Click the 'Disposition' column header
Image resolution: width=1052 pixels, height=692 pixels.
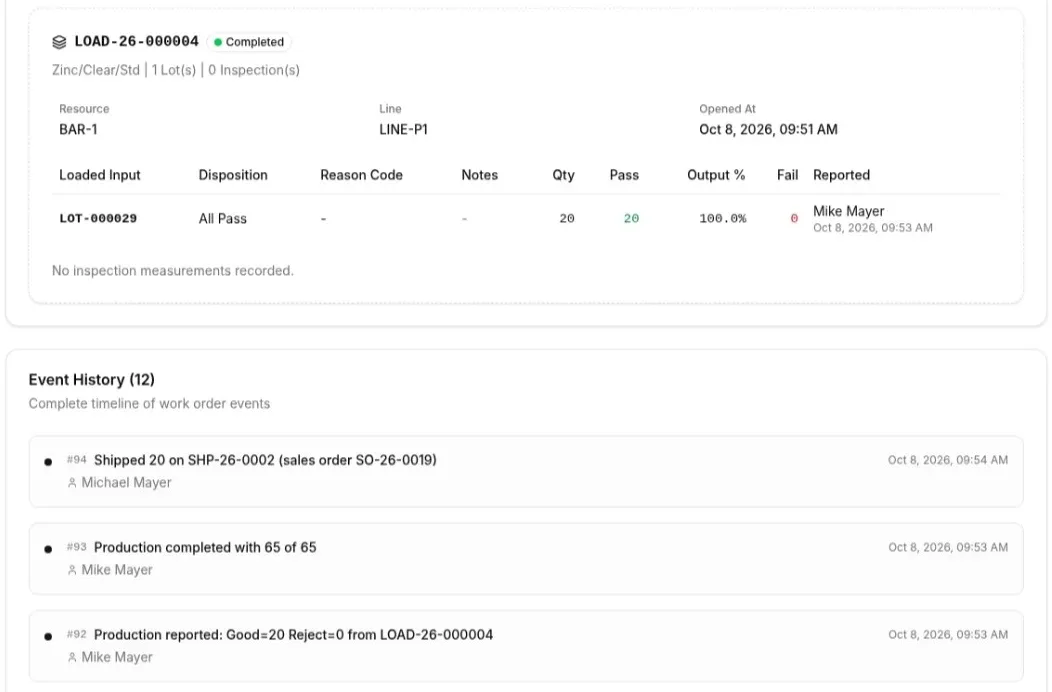(x=233, y=175)
